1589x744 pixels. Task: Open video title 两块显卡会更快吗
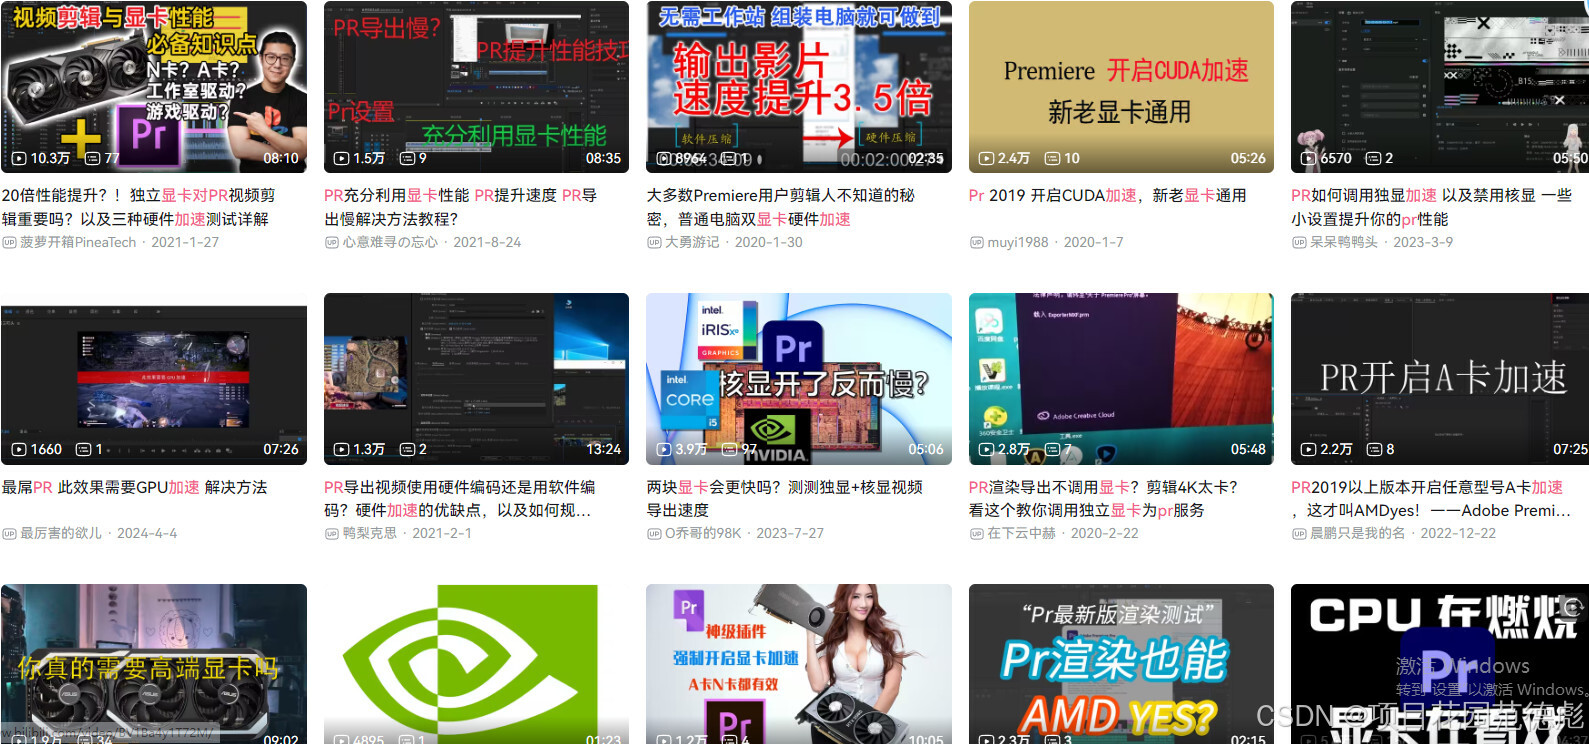point(784,498)
